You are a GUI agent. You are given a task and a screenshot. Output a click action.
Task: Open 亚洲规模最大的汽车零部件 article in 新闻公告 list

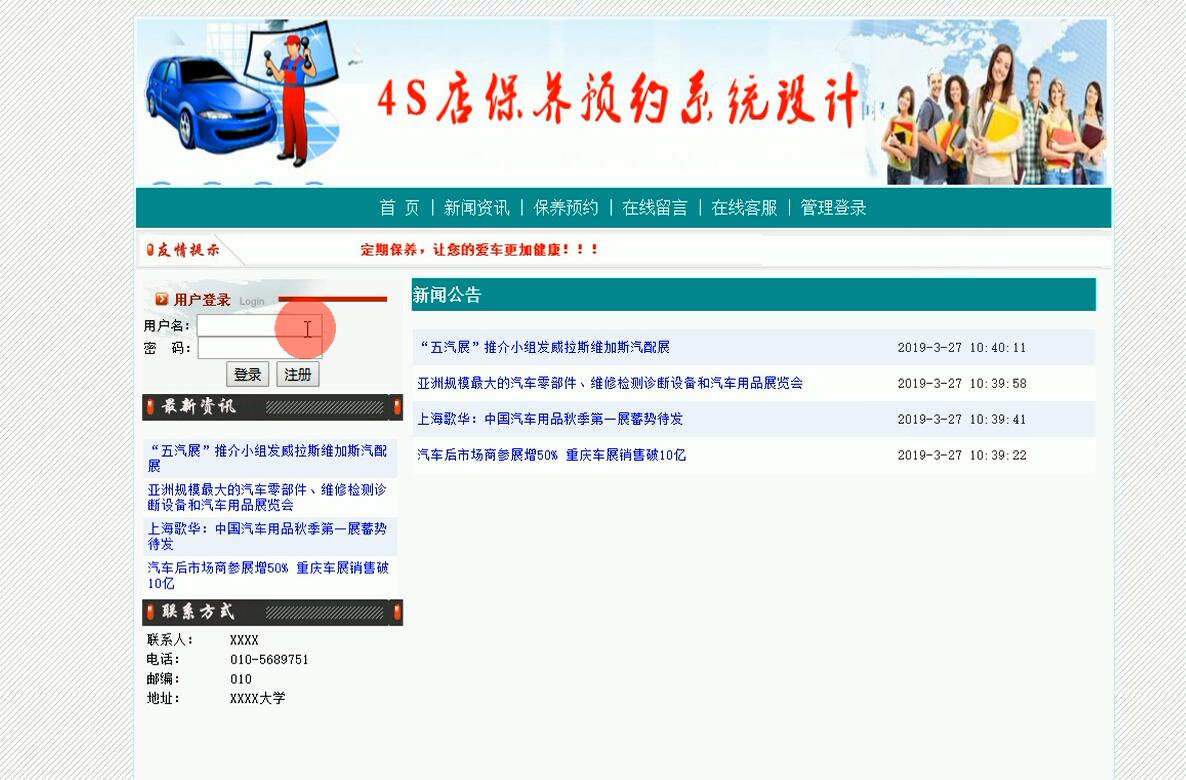point(610,383)
